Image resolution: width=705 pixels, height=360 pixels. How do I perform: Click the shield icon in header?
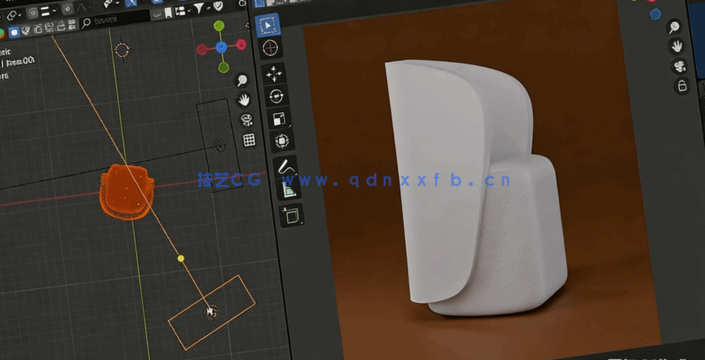point(218,6)
